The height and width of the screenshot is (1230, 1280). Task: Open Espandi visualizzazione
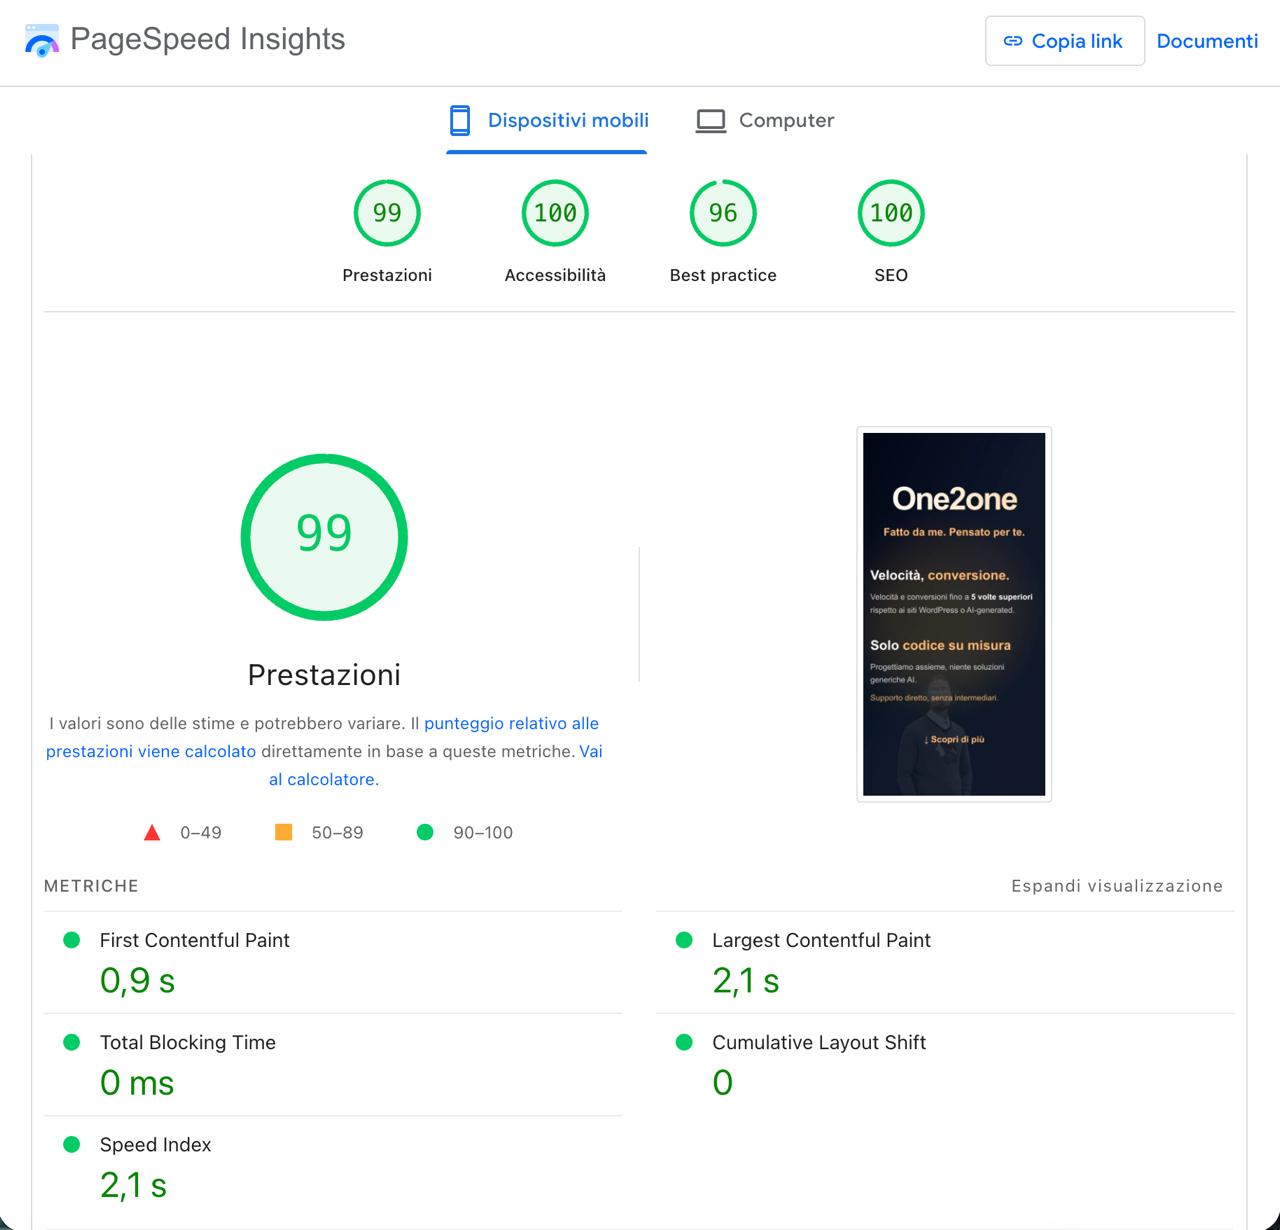(x=1117, y=885)
